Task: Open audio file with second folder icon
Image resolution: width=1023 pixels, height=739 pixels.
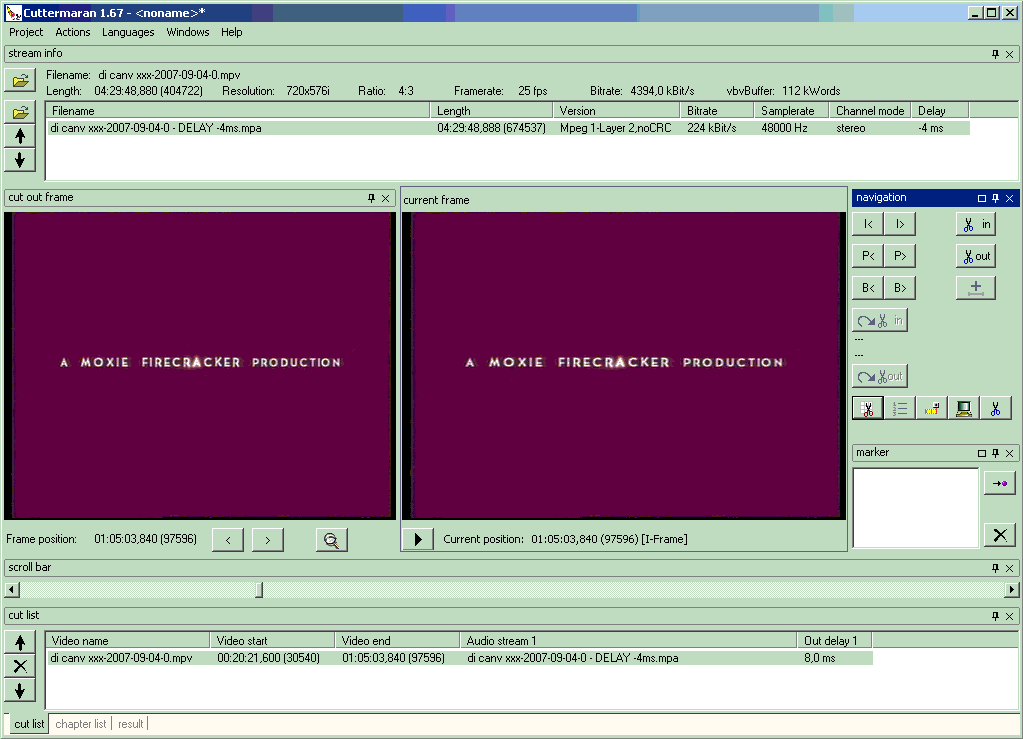Action: point(20,112)
